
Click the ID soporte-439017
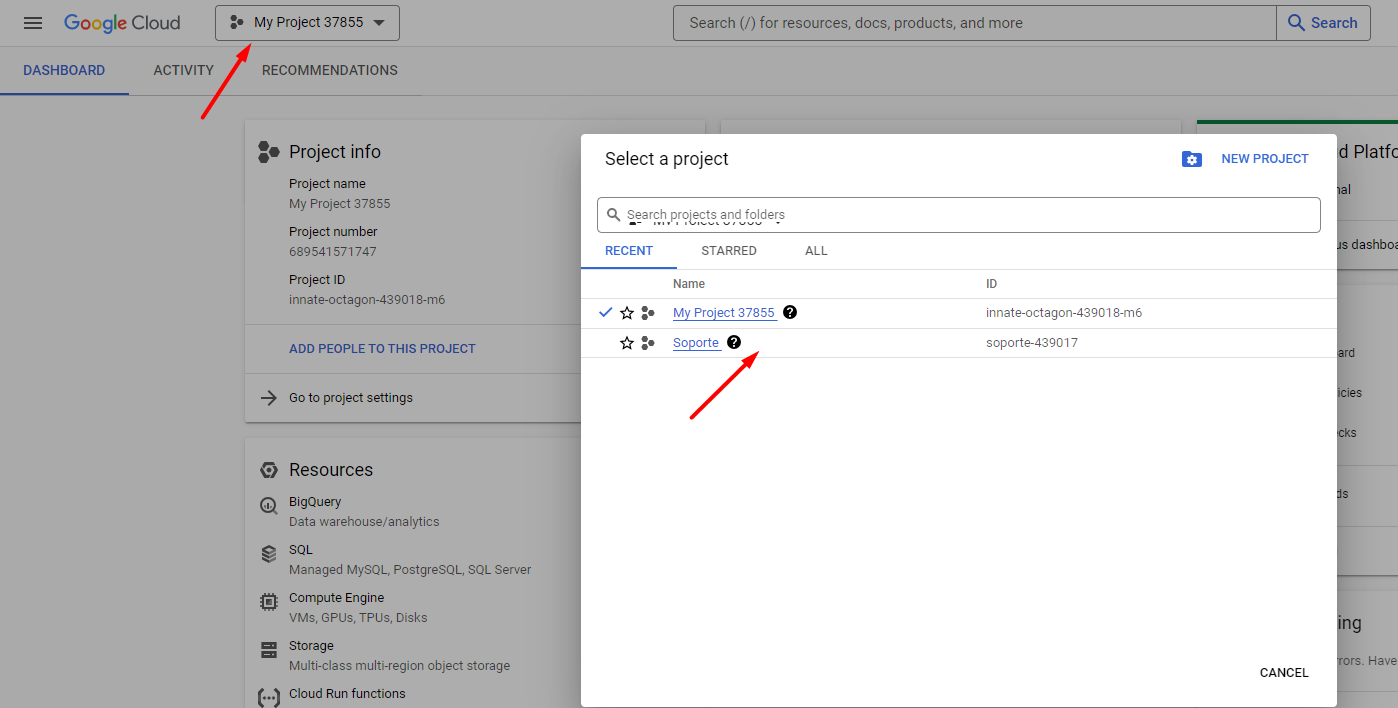click(x=1032, y=343)
